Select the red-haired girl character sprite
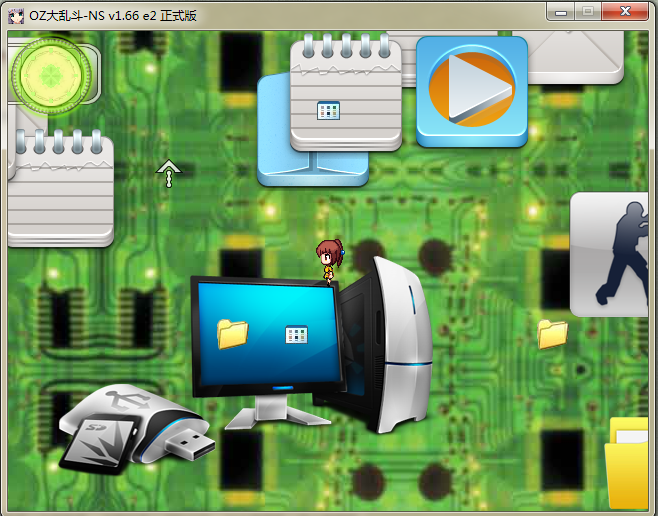The image size is (658, 516). (x=330, y=261)
